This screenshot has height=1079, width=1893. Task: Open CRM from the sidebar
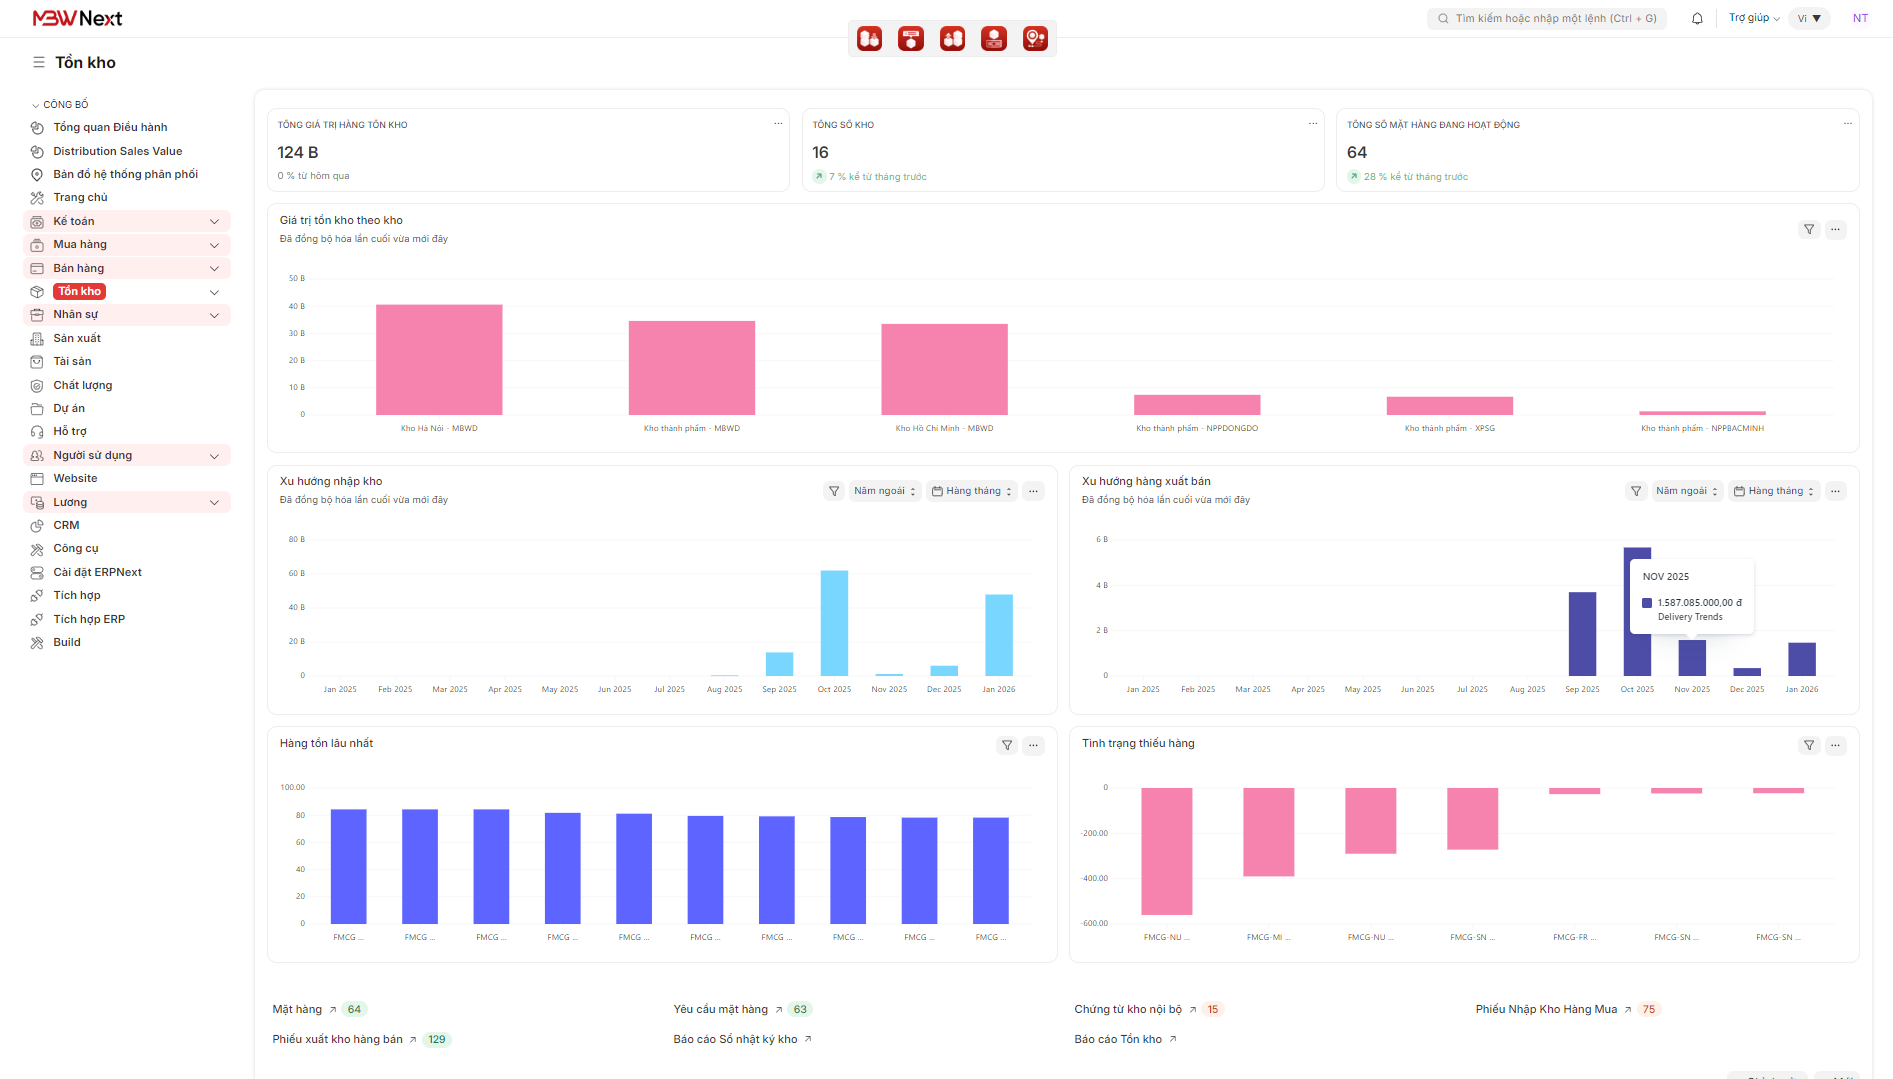point(66,525)
